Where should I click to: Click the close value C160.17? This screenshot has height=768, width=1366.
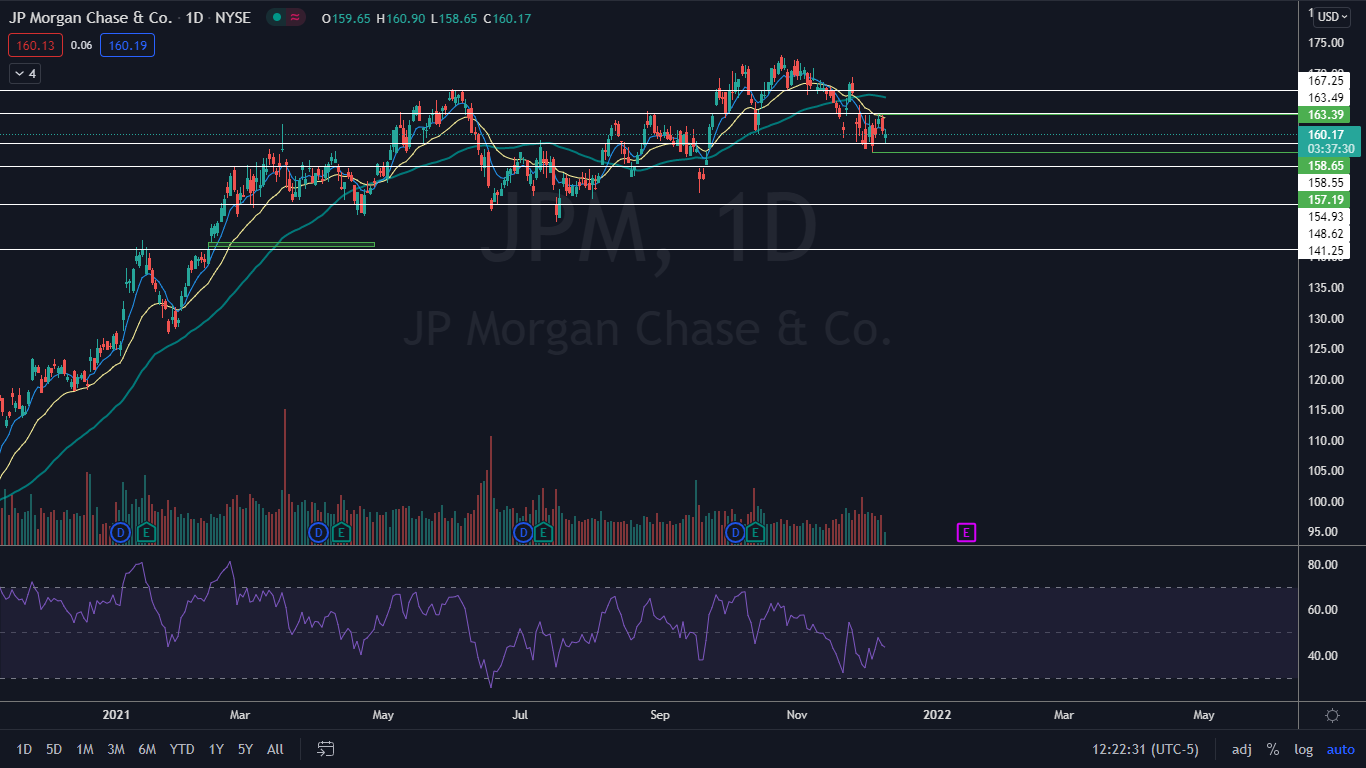(507, 17)
